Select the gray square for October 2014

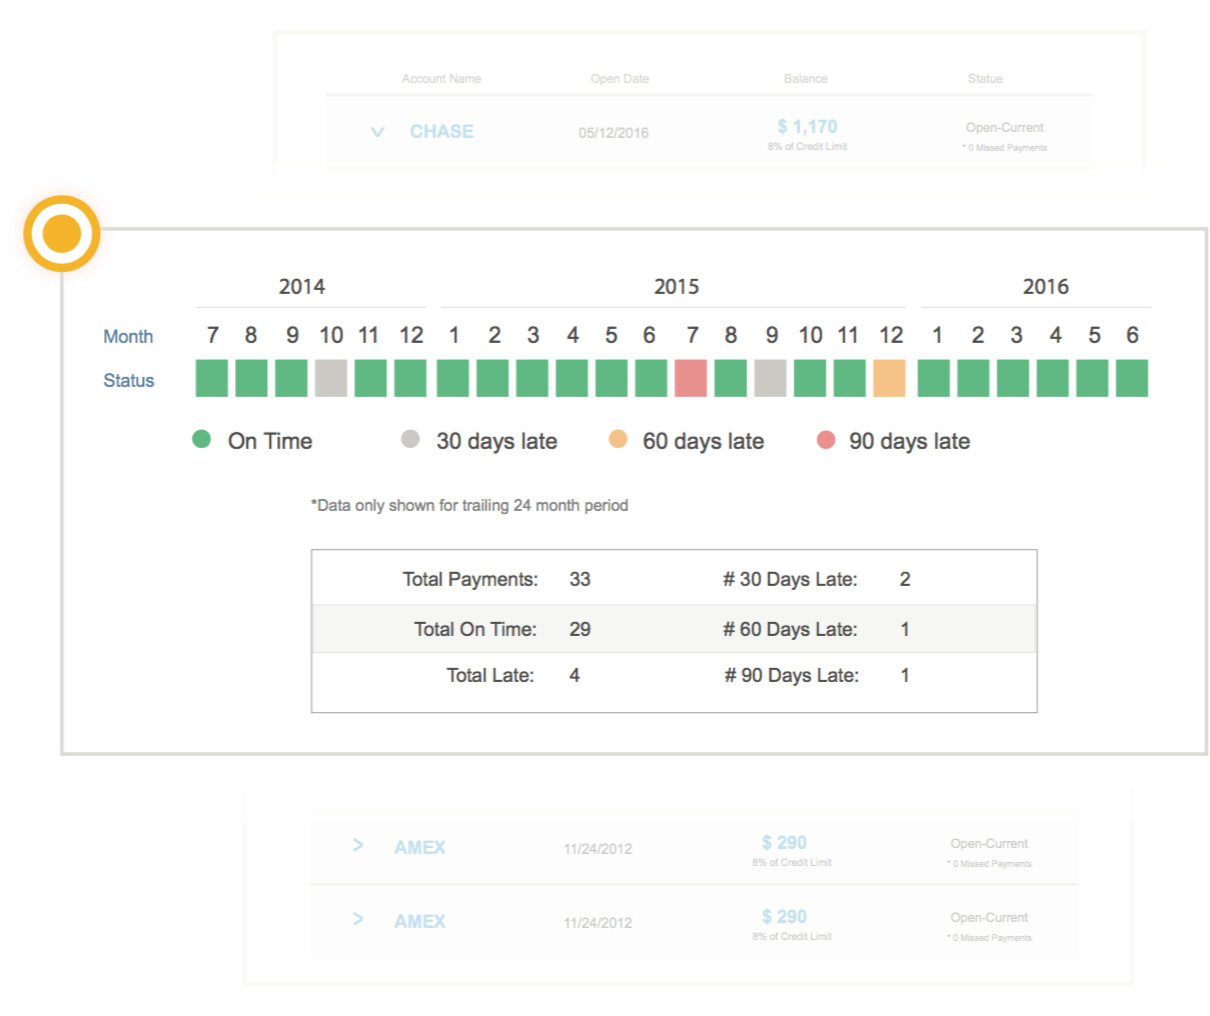click(x=330, y=379)
